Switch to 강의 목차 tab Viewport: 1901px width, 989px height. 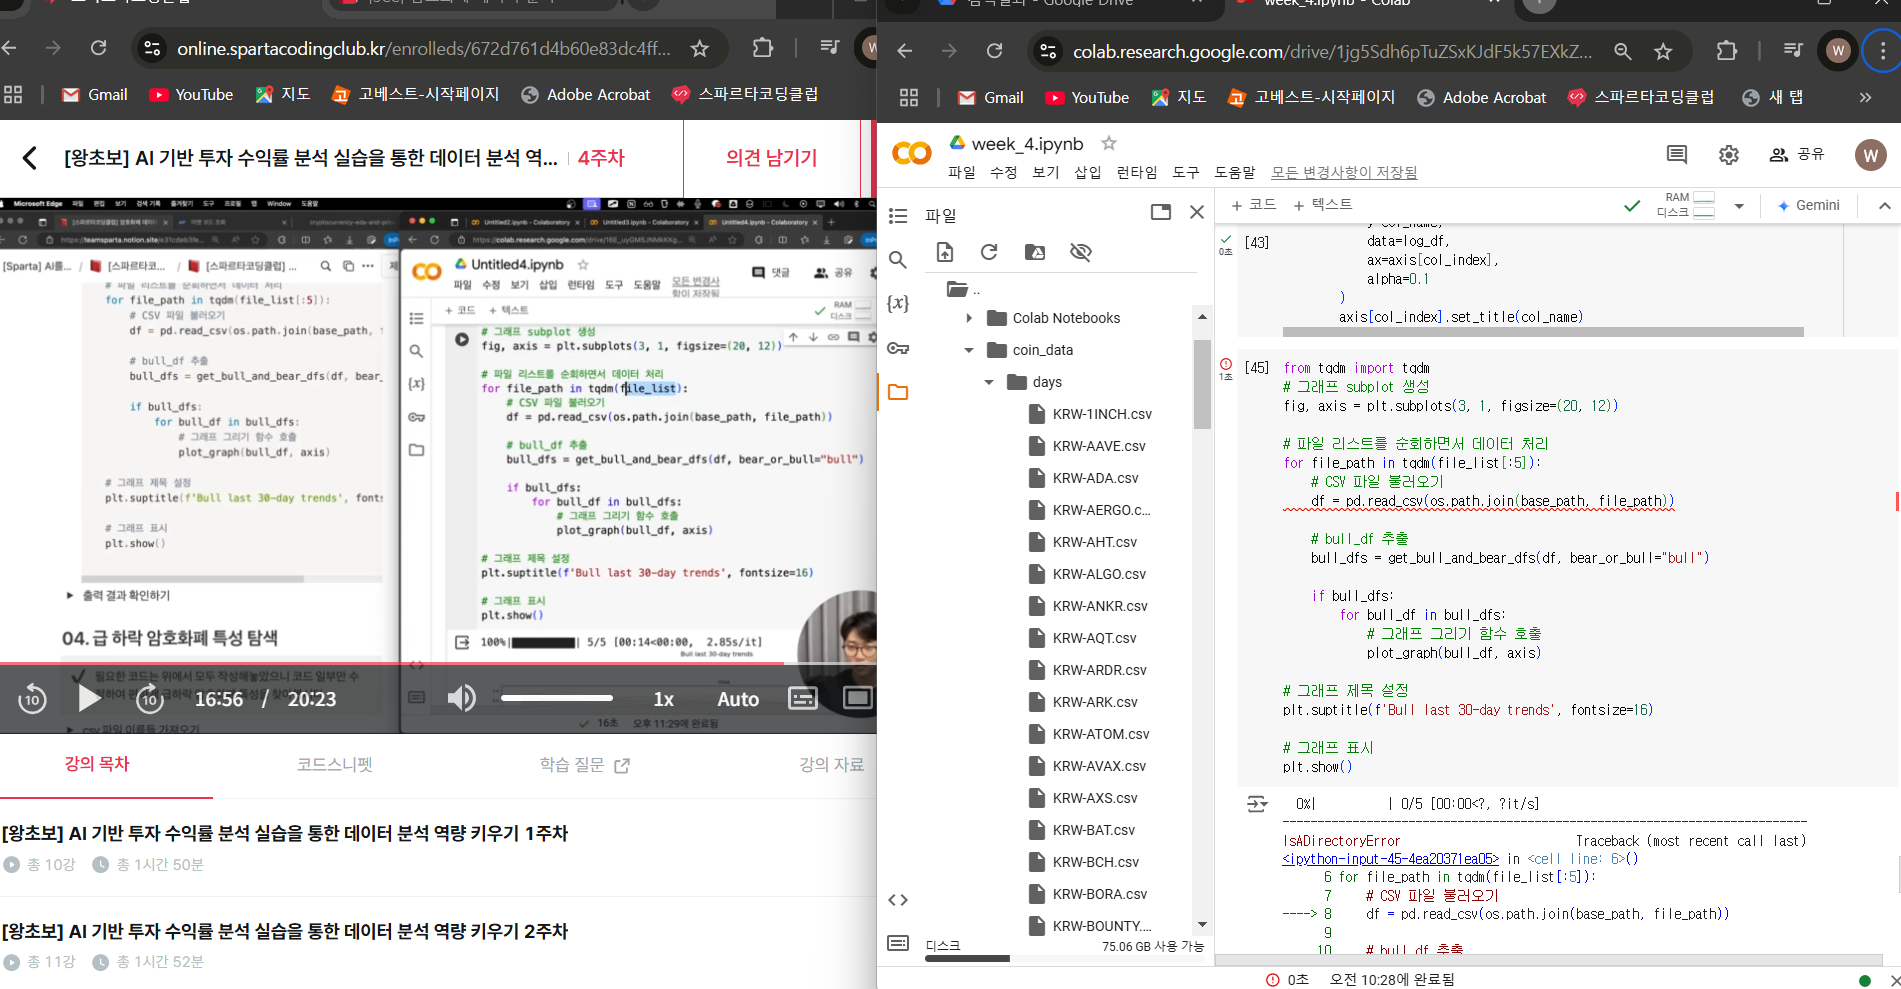pyautogui.click(x=97, y=764)
